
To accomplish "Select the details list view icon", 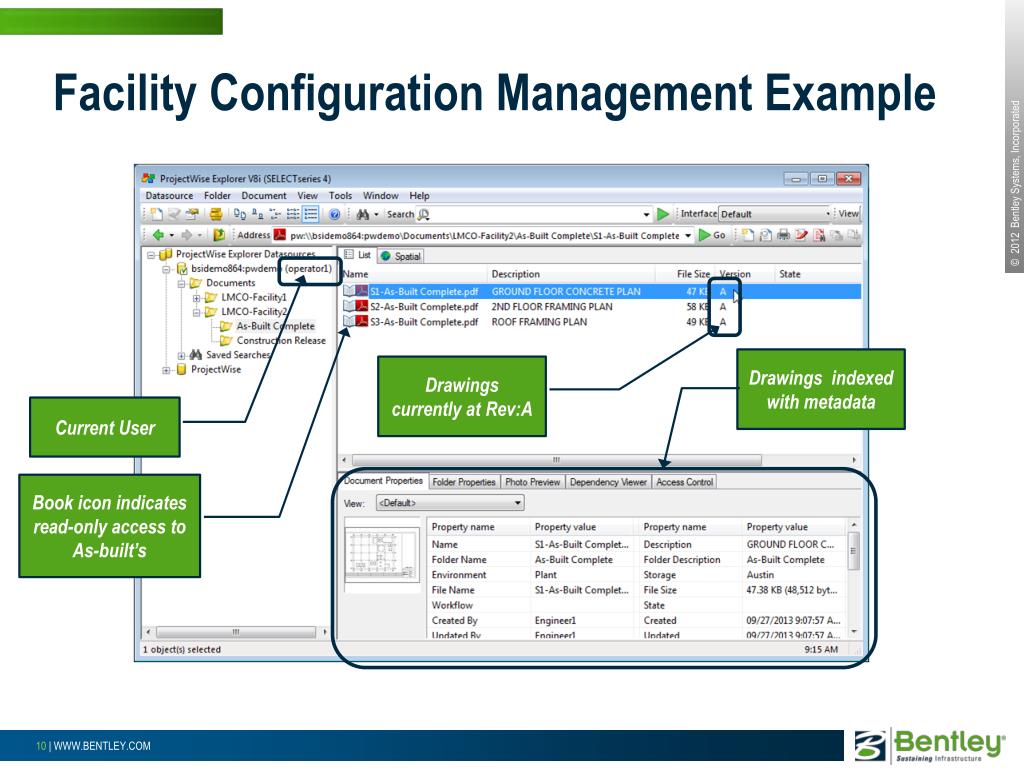I will (x=311, y=214).
